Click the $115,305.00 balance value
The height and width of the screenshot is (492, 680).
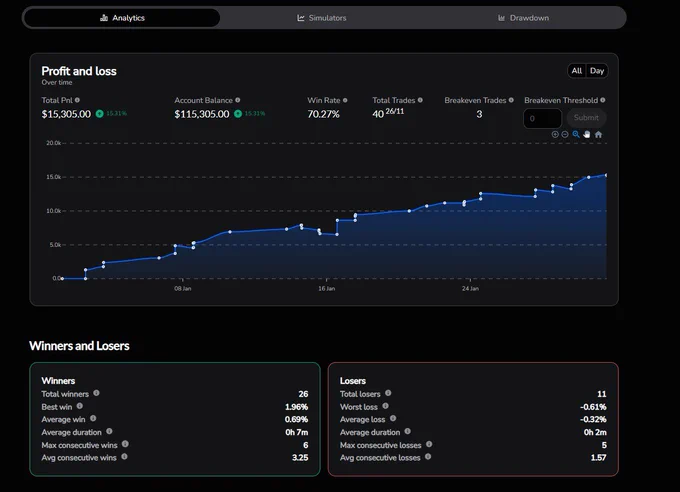click(202, 114)
